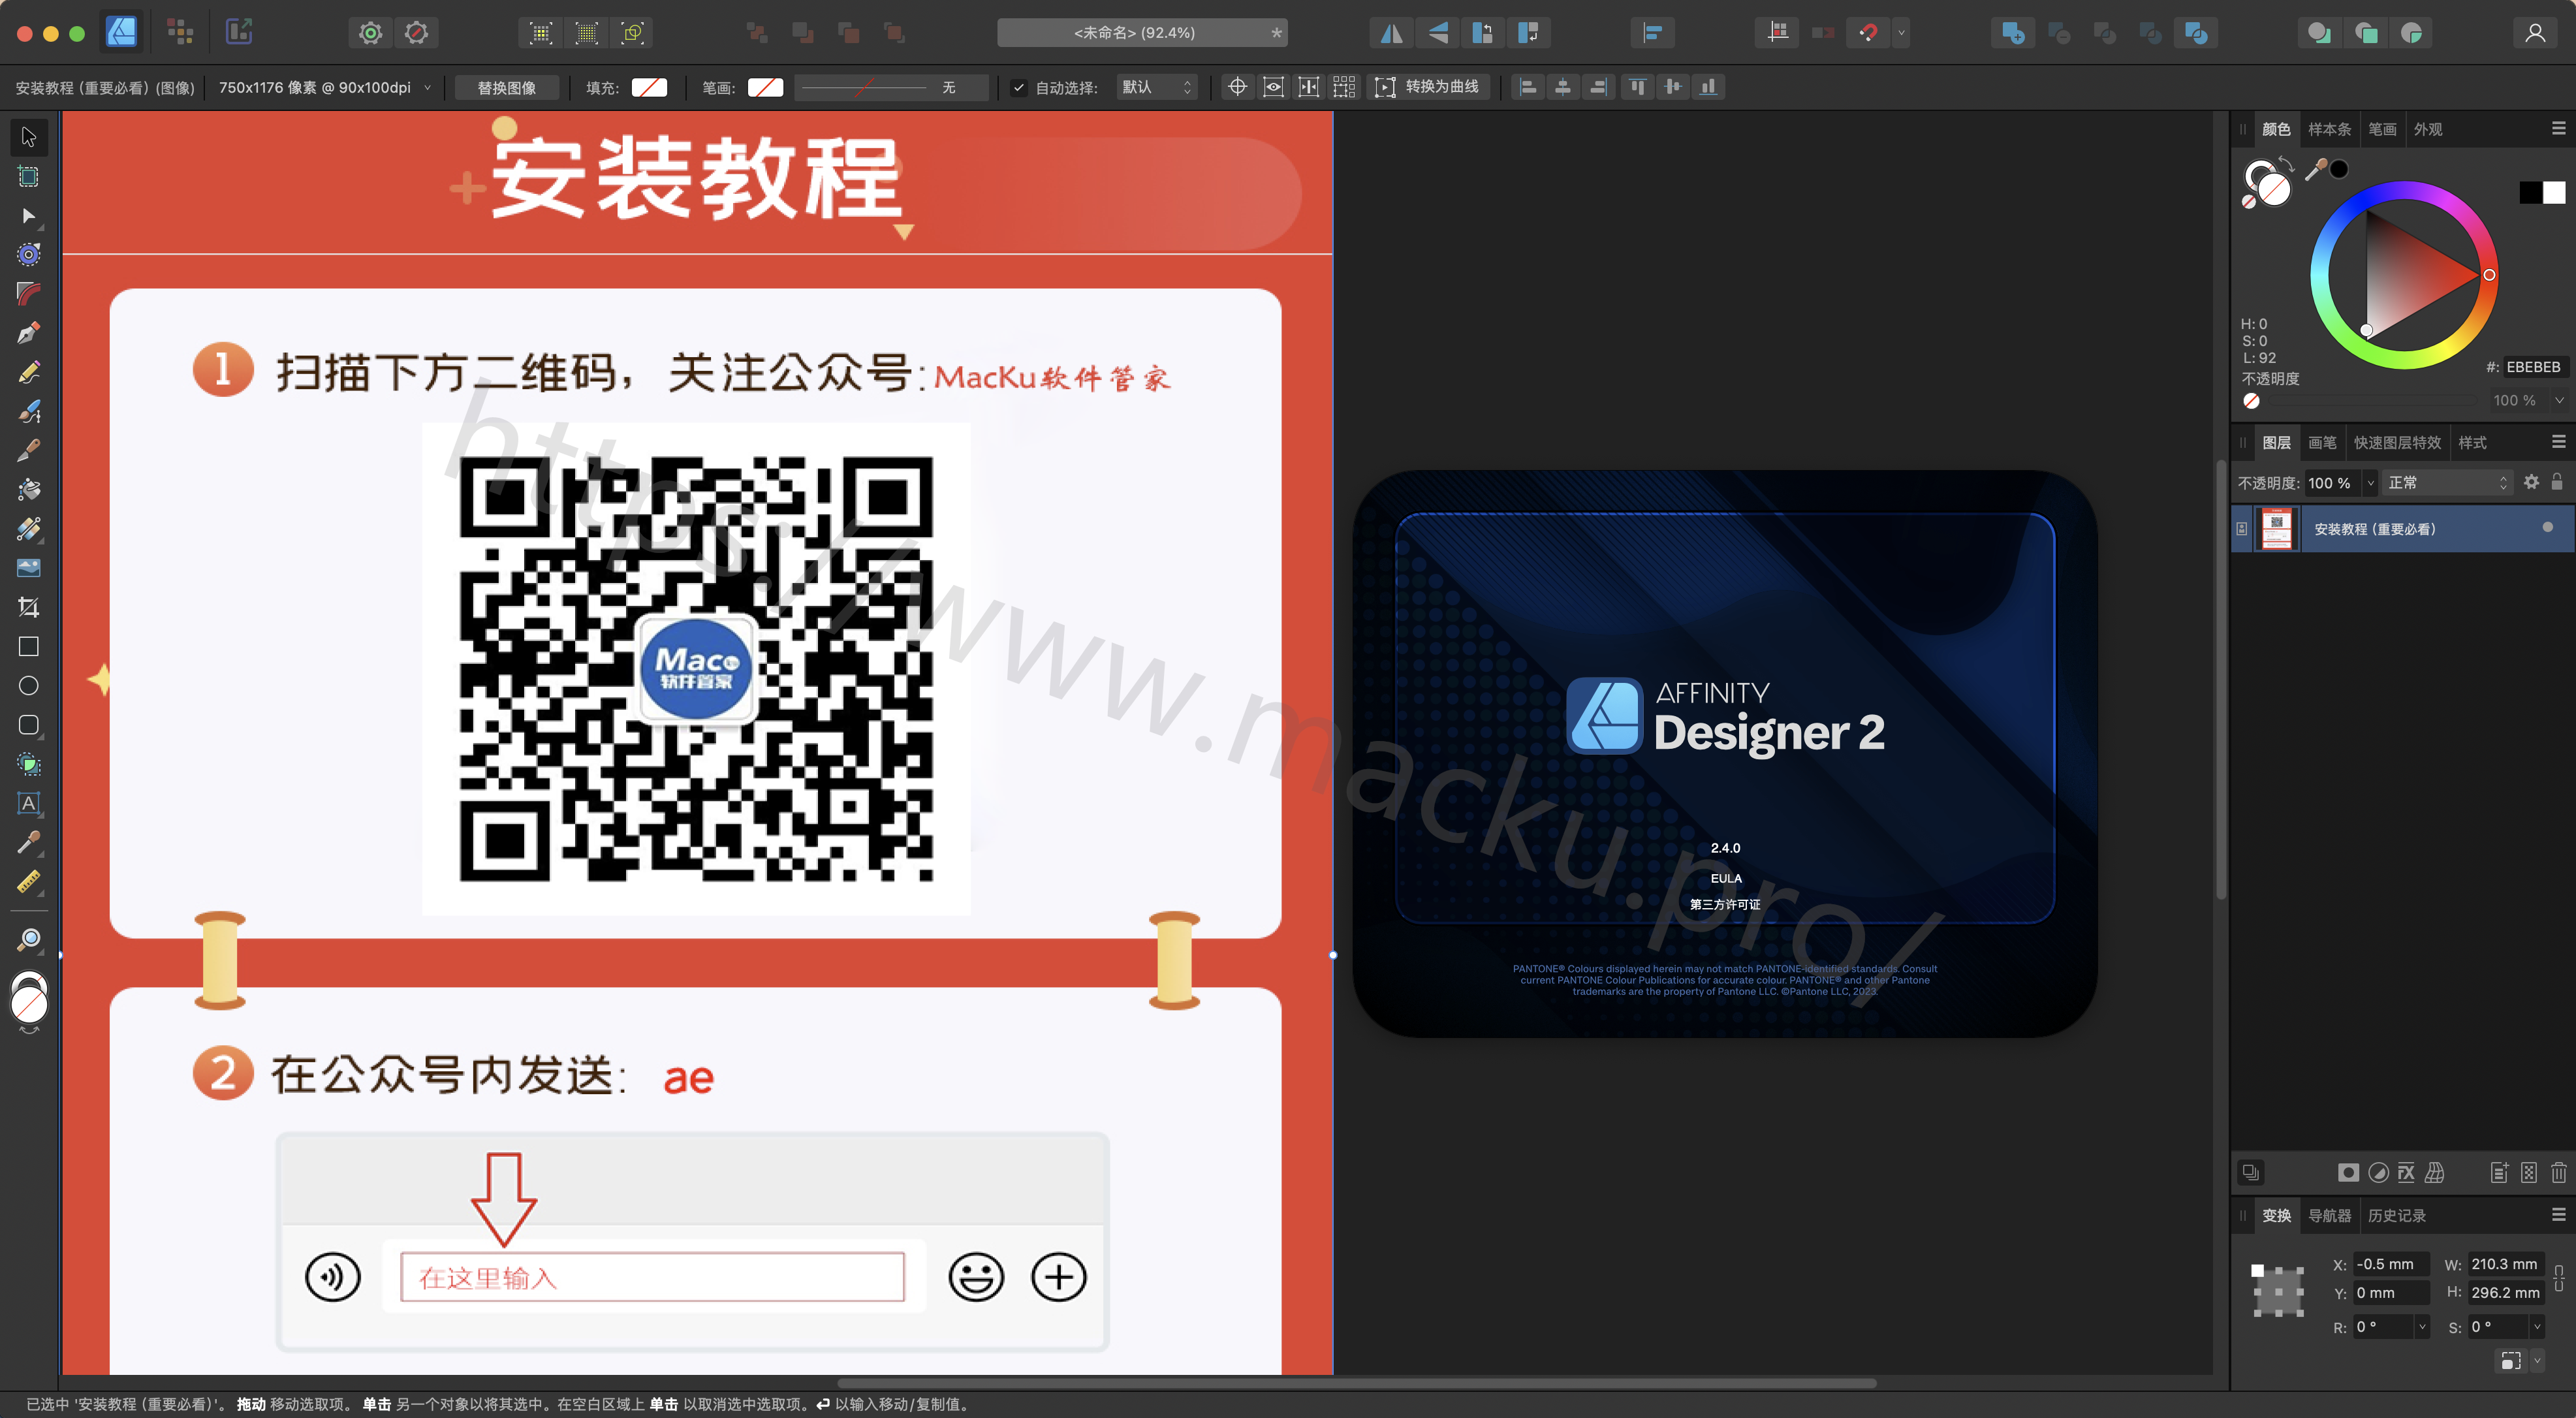Select the Shape Builder tool
This screenshot has height=1418, width=2576.
(x=29, y=764)
